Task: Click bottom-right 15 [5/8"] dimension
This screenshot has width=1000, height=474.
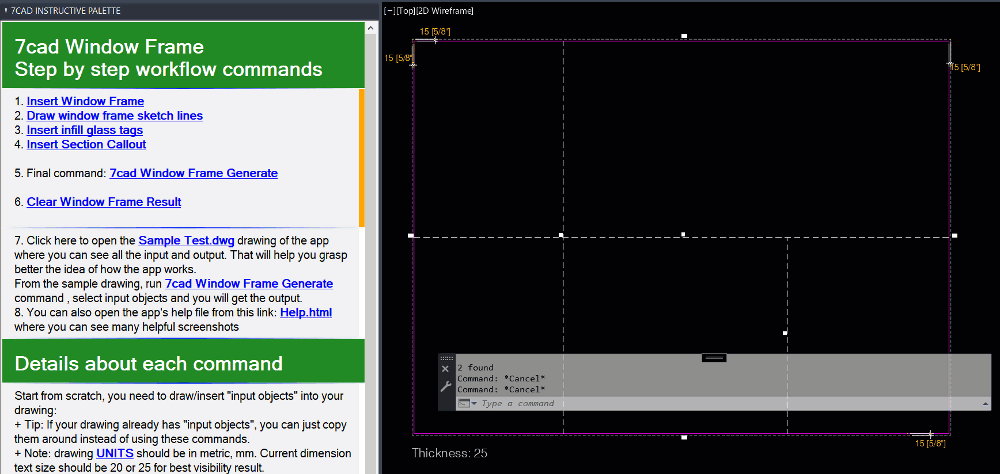Action: pyautogui.click(x=930, y=443)
